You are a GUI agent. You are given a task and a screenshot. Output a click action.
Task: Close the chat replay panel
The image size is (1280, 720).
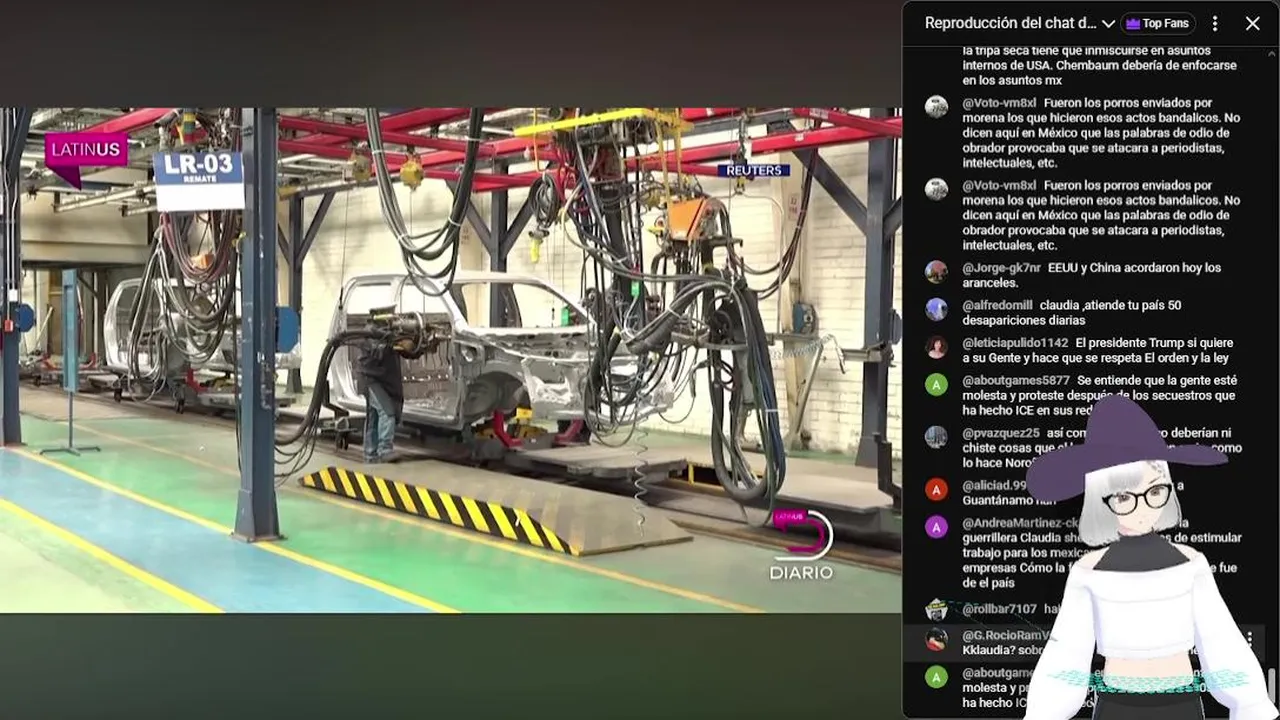tap(1252, 23)
